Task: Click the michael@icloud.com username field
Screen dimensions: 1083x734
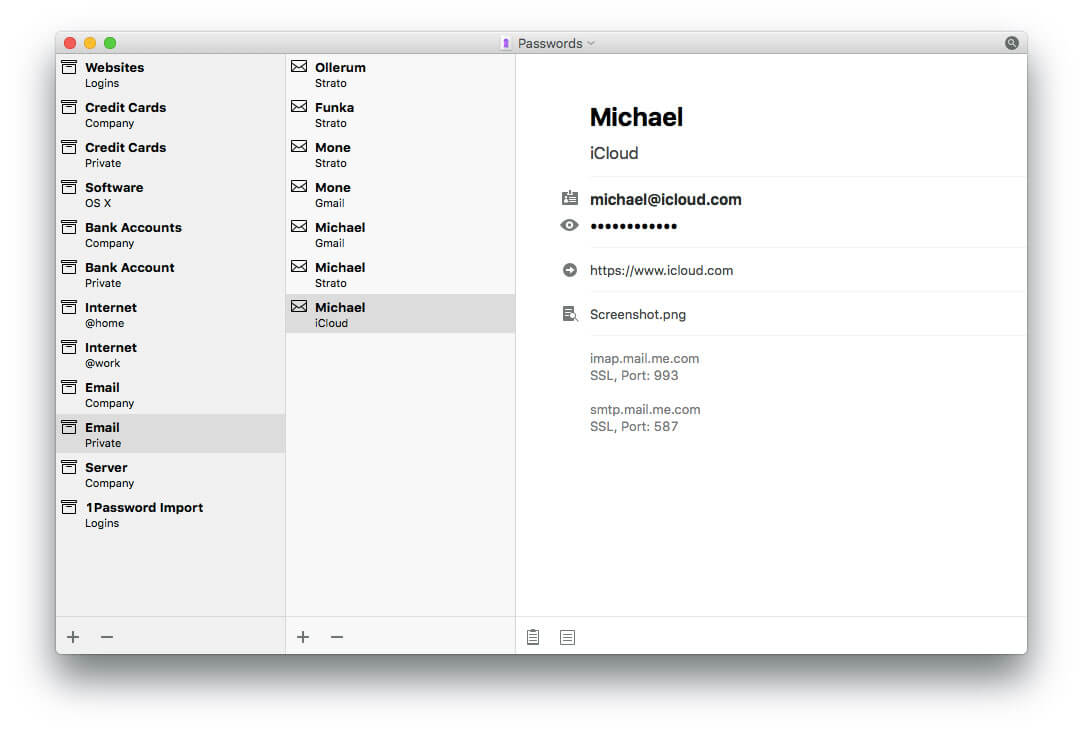Action: 665,200
